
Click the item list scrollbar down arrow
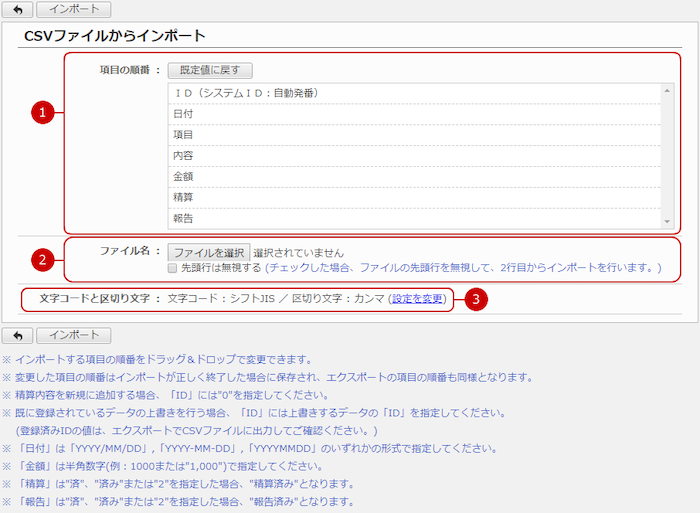click(666, 221)
